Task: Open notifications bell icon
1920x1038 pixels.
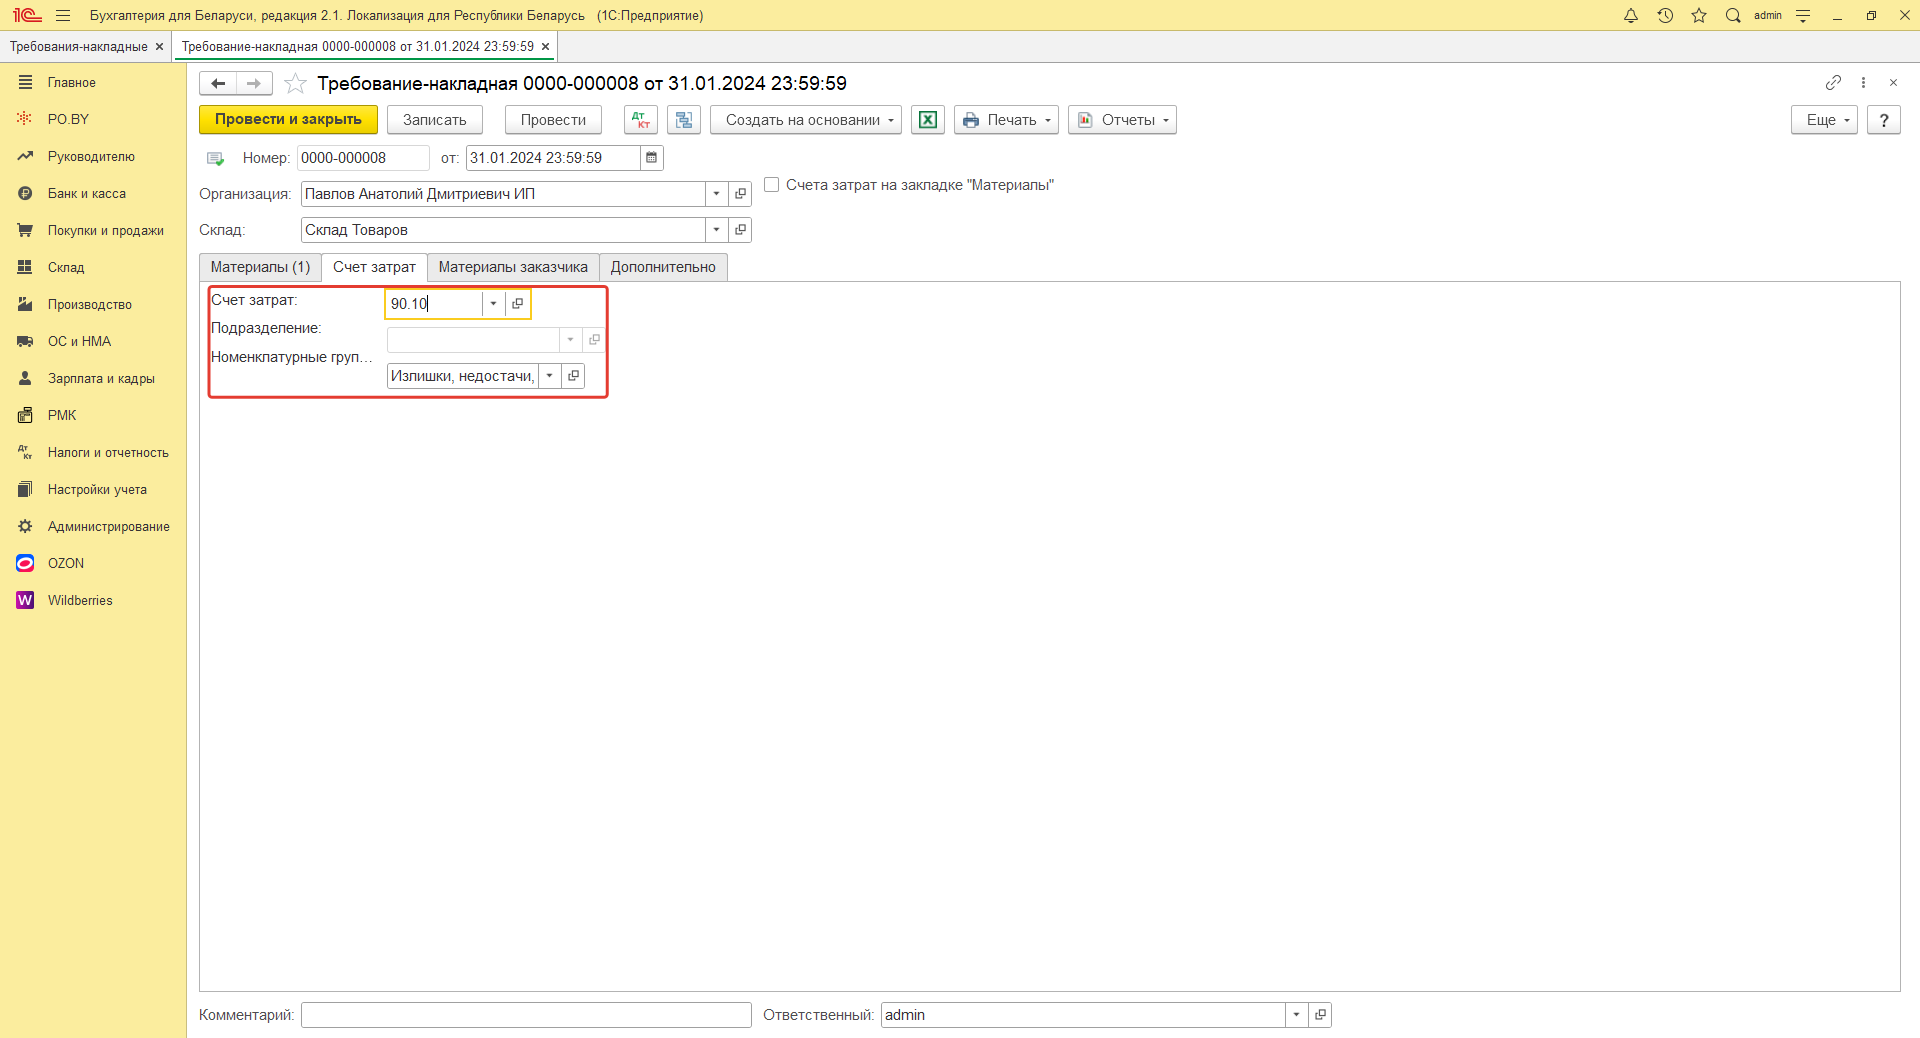Action: pyautogui.click(x=1631, y=15)
